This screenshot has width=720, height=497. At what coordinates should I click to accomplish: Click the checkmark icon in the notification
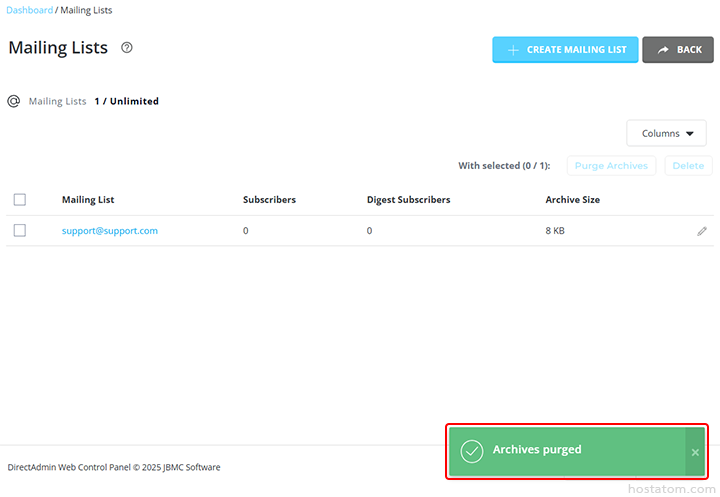point(472,451)
